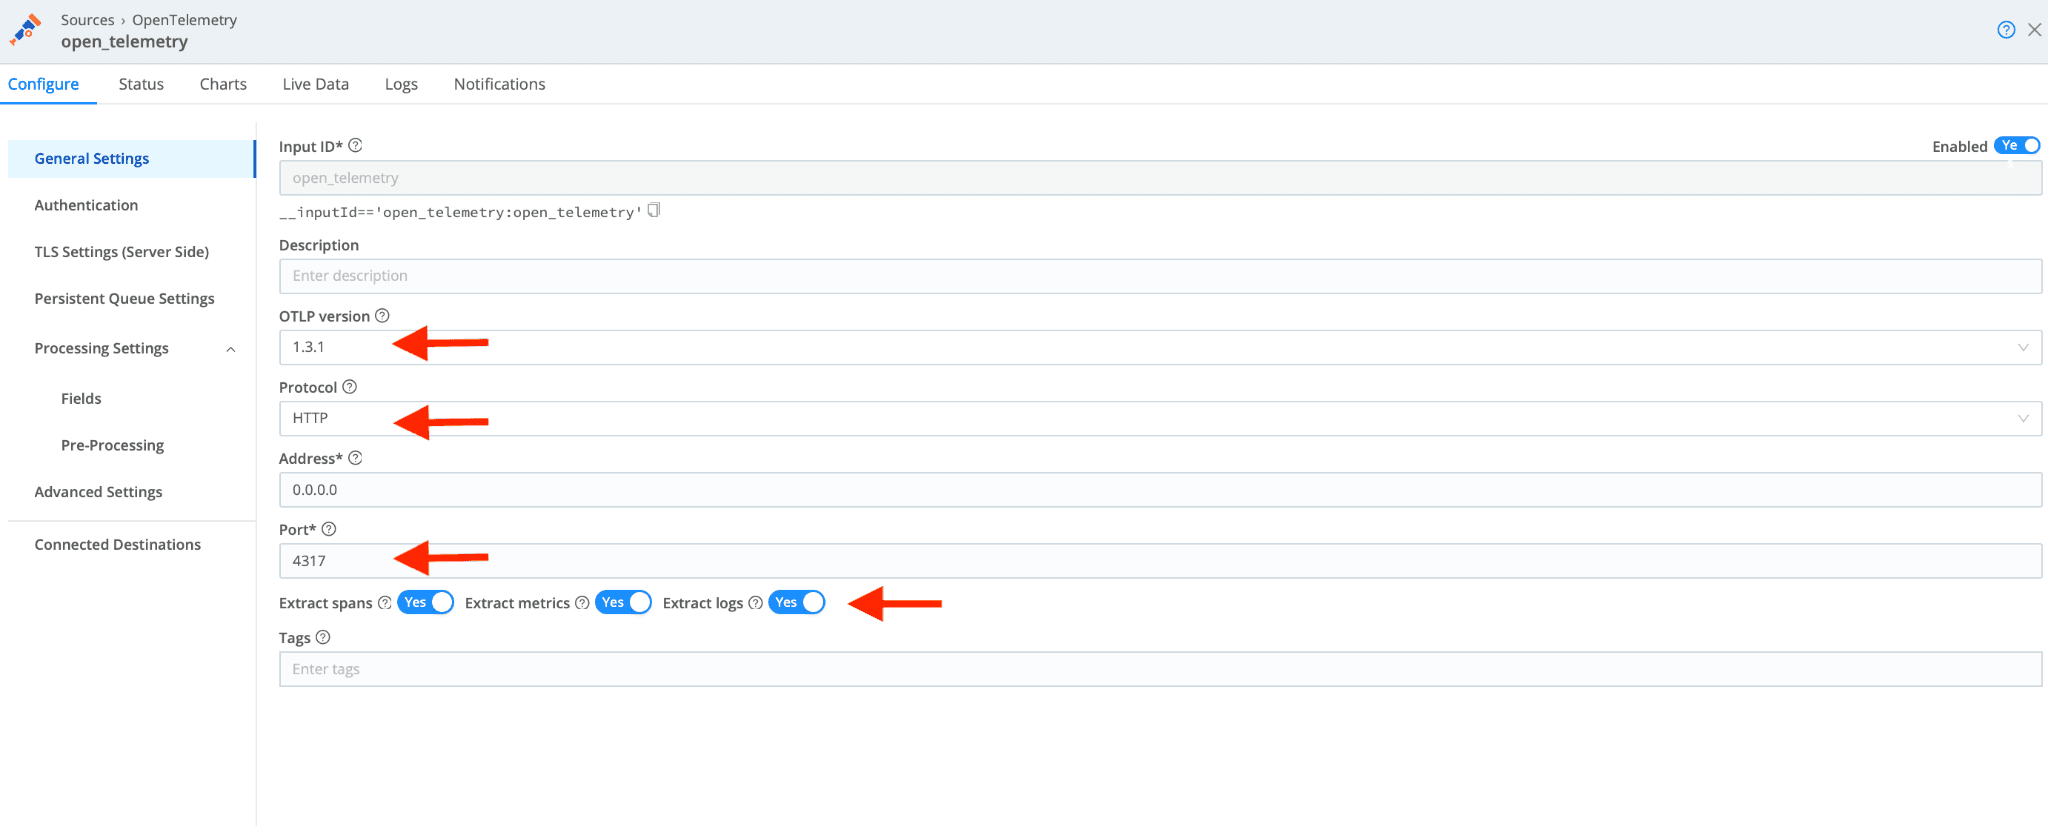Copy the inputId expression with copy icon

click(x=654, y=210)
